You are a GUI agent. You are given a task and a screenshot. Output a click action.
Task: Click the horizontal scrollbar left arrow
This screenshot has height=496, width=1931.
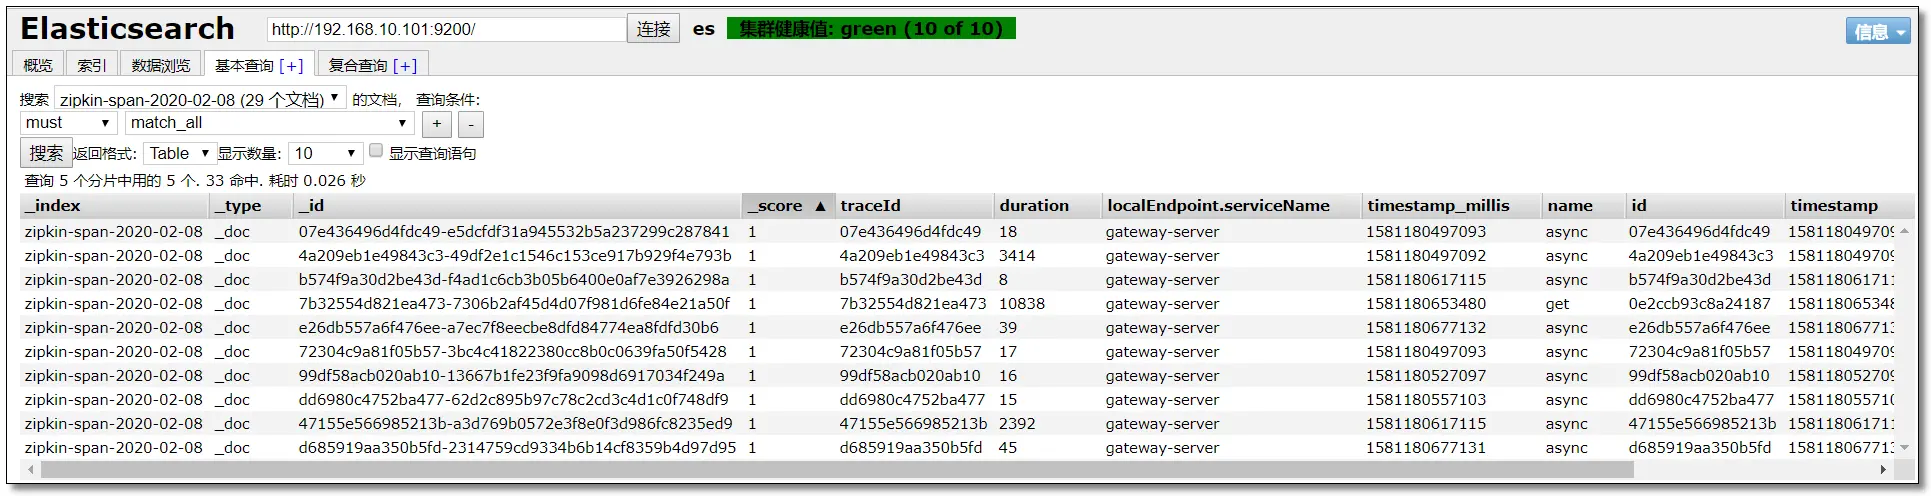tap(31, 469)
